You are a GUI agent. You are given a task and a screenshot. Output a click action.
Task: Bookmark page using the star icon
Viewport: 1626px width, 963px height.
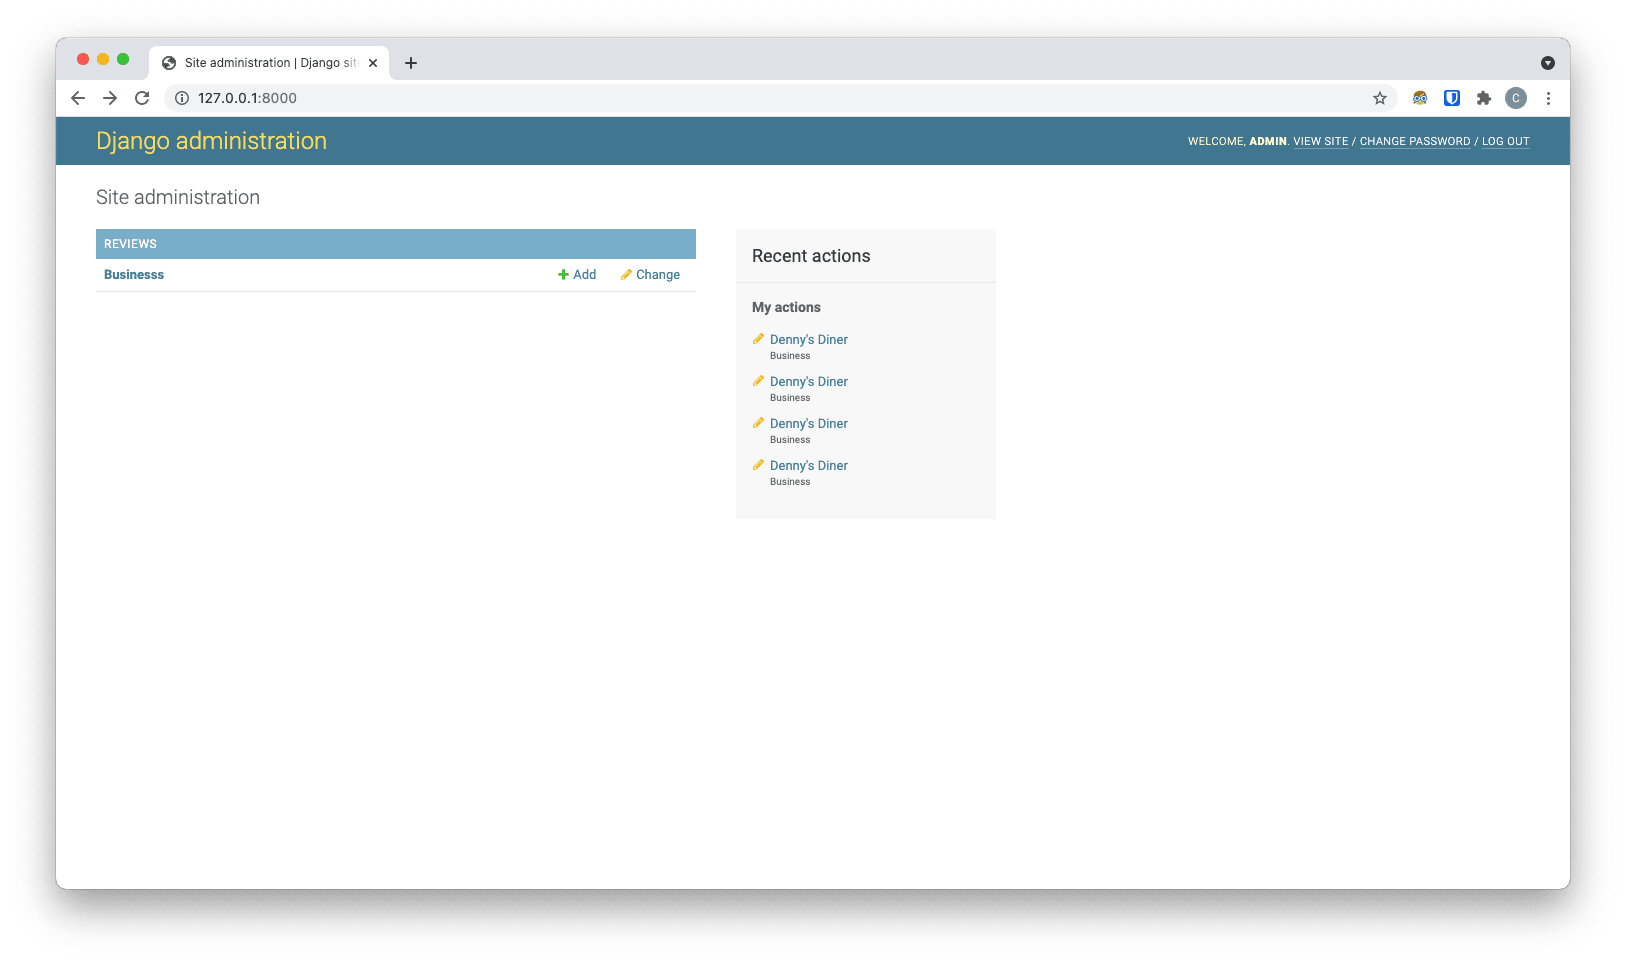coord(1380,98)
